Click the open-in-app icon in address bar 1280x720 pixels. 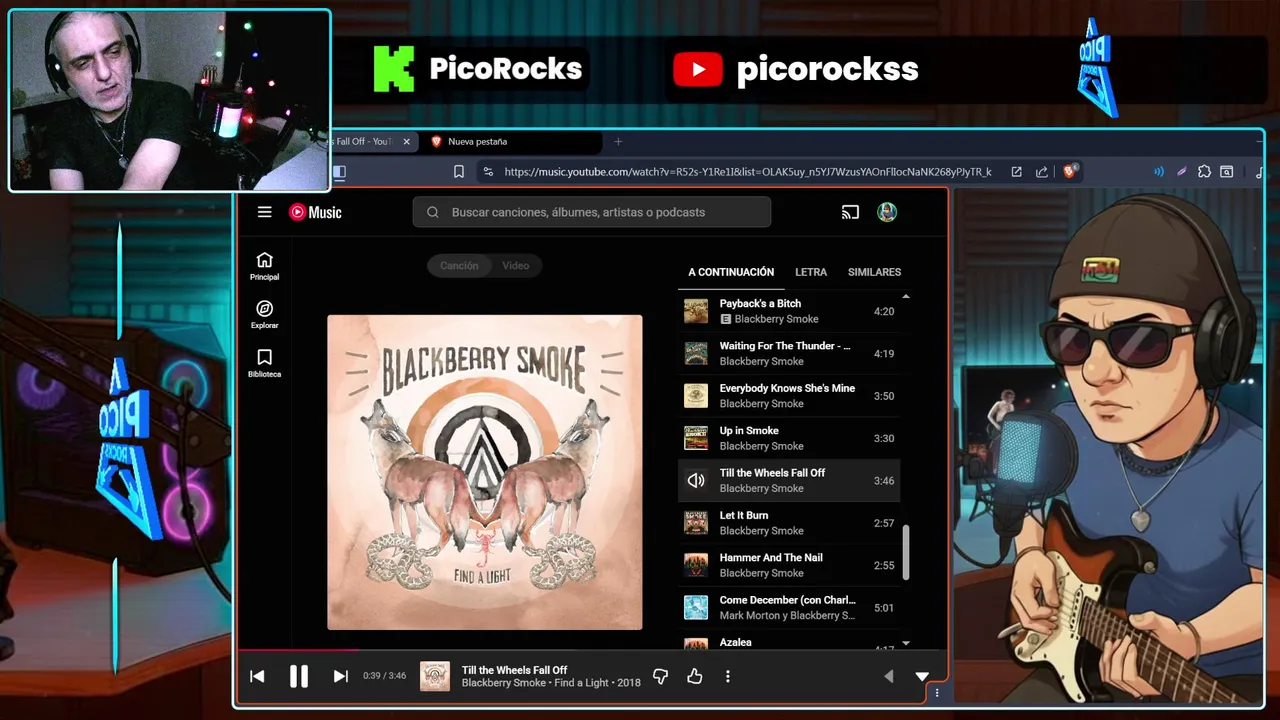(1016, 172)
